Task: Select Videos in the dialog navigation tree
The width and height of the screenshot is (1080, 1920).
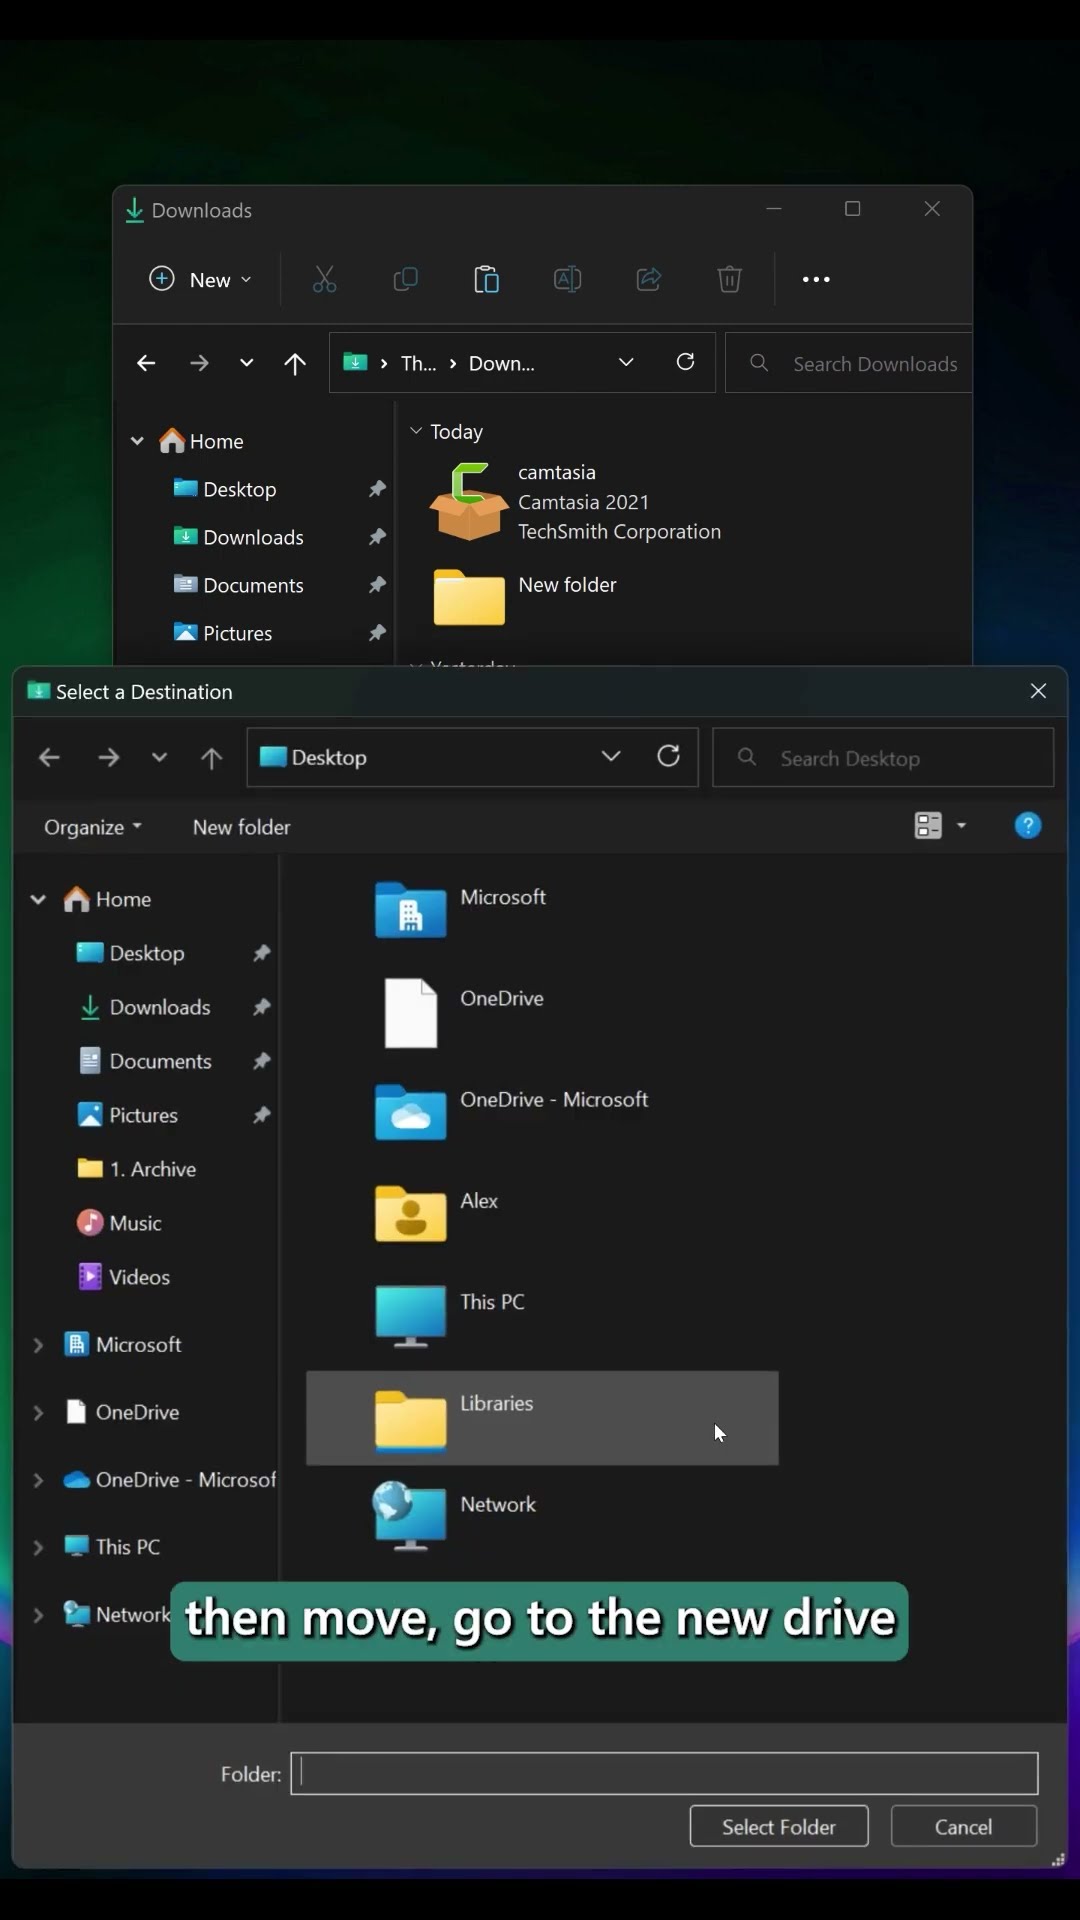Action: click(x=123, y=1277)
